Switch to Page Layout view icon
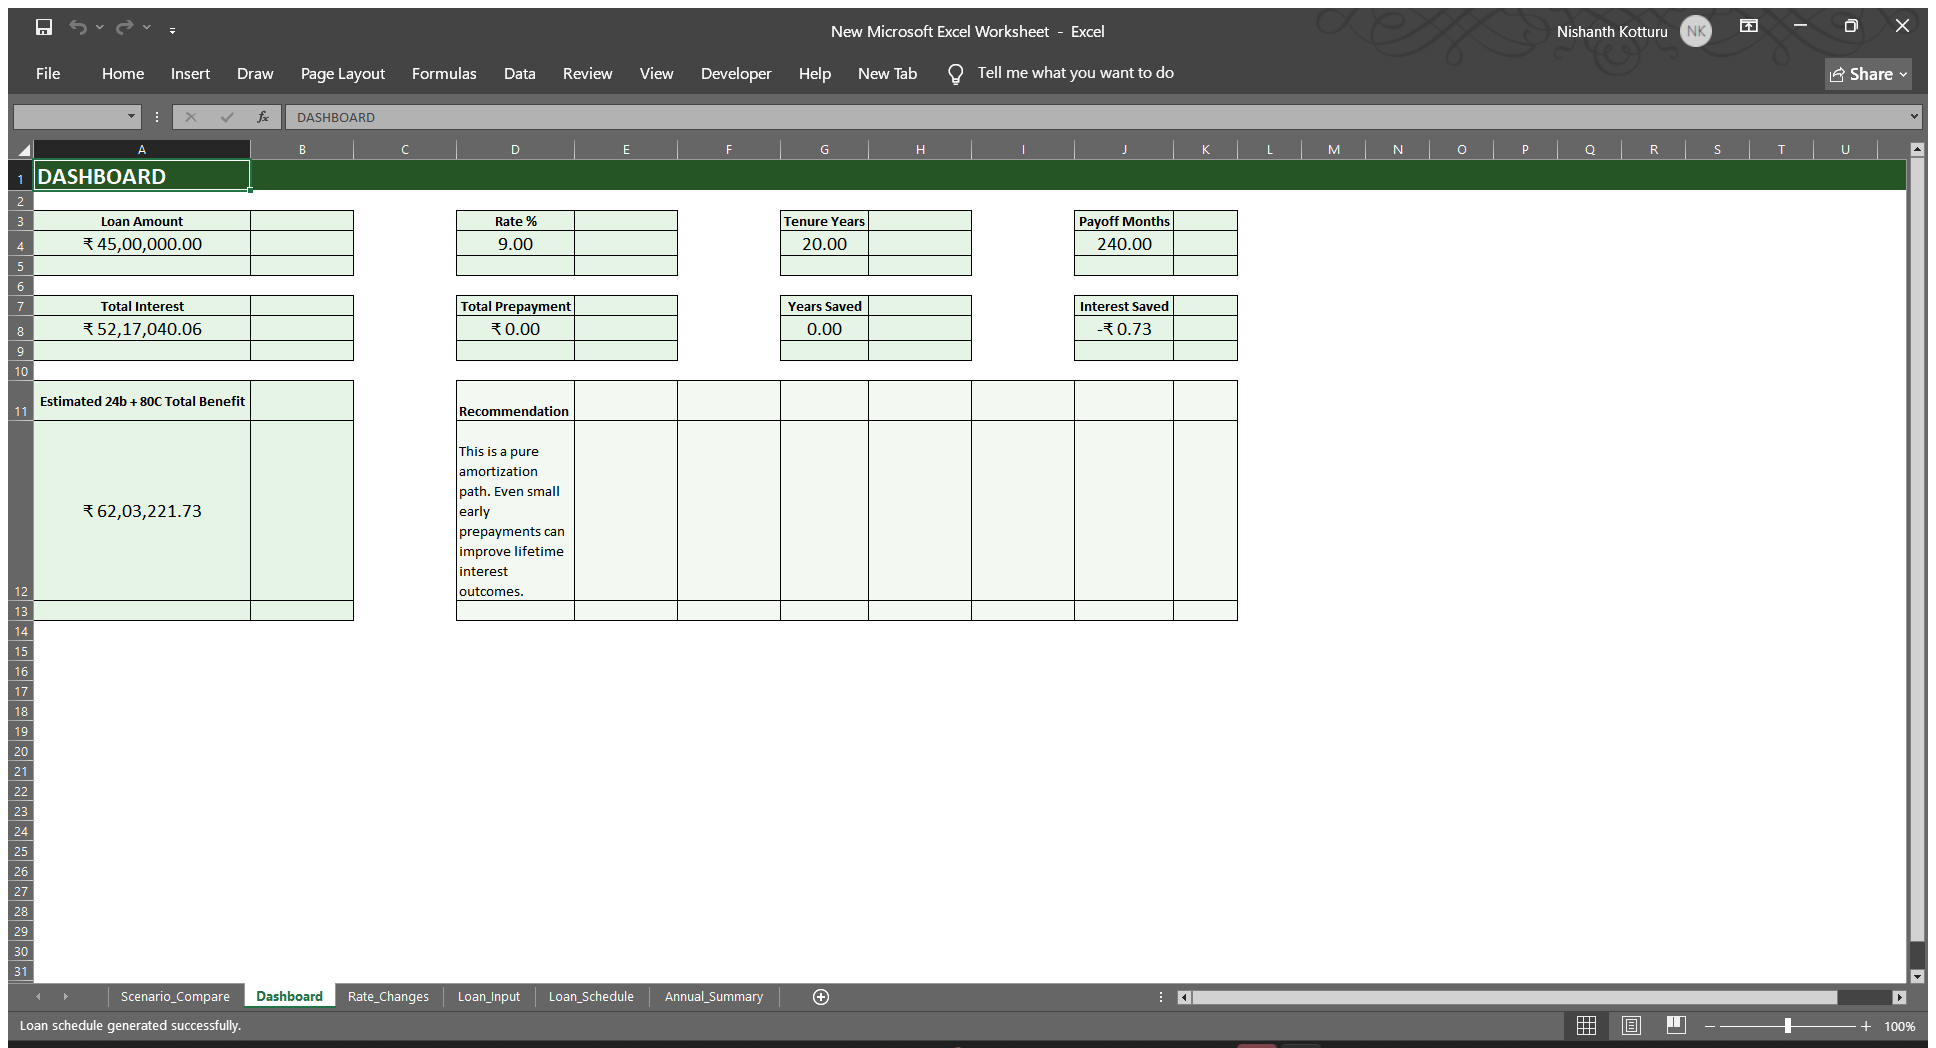1936x1048 pixels. pos(1631,1026)
